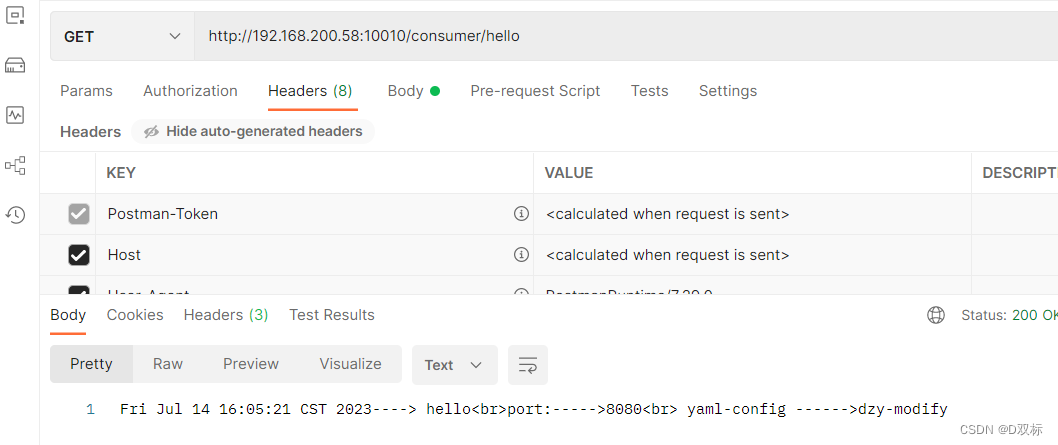1058x445 pixels.
Task: Select the Pretty view button
Action: pyautogui.click(x=91, y=364)
